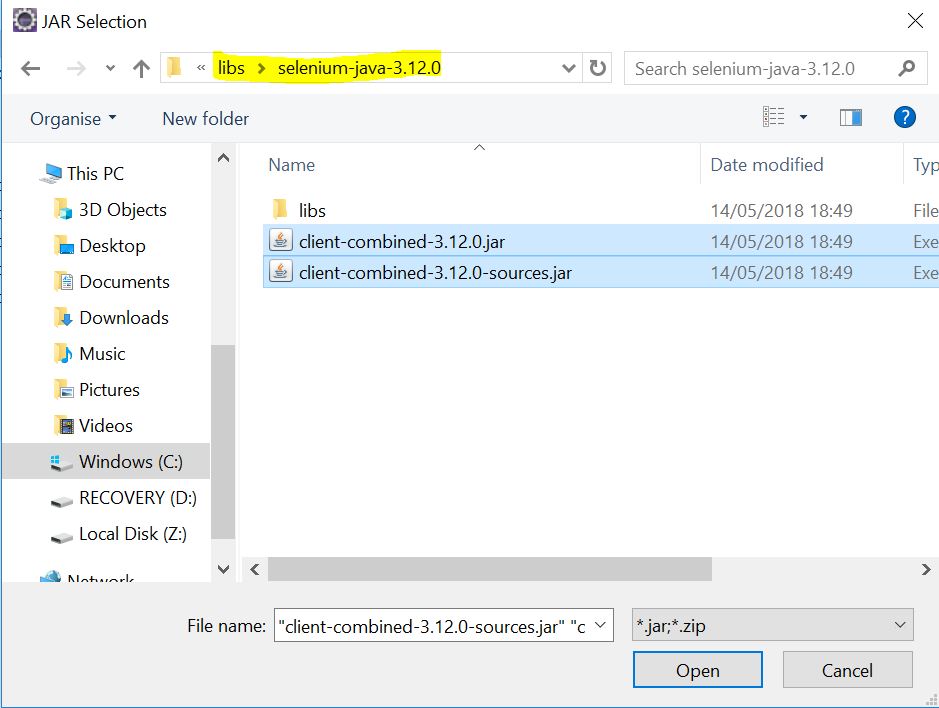The height and width of the screenshot is (708, 939).
Task: Toggle the preview pane icon
Action: (851, 118)
